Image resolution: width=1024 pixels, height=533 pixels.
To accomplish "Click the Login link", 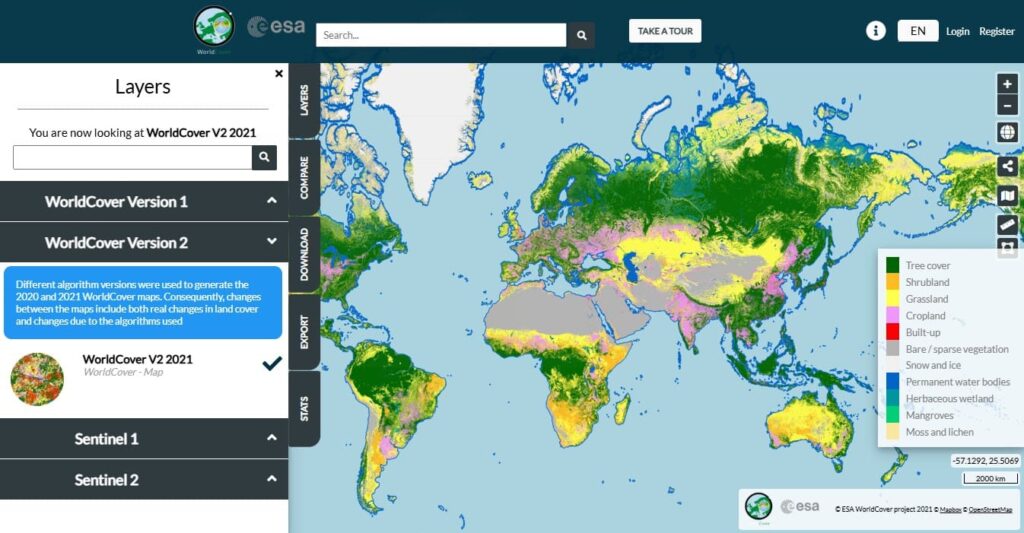I will pyautogui.click(x=957, y=31).
